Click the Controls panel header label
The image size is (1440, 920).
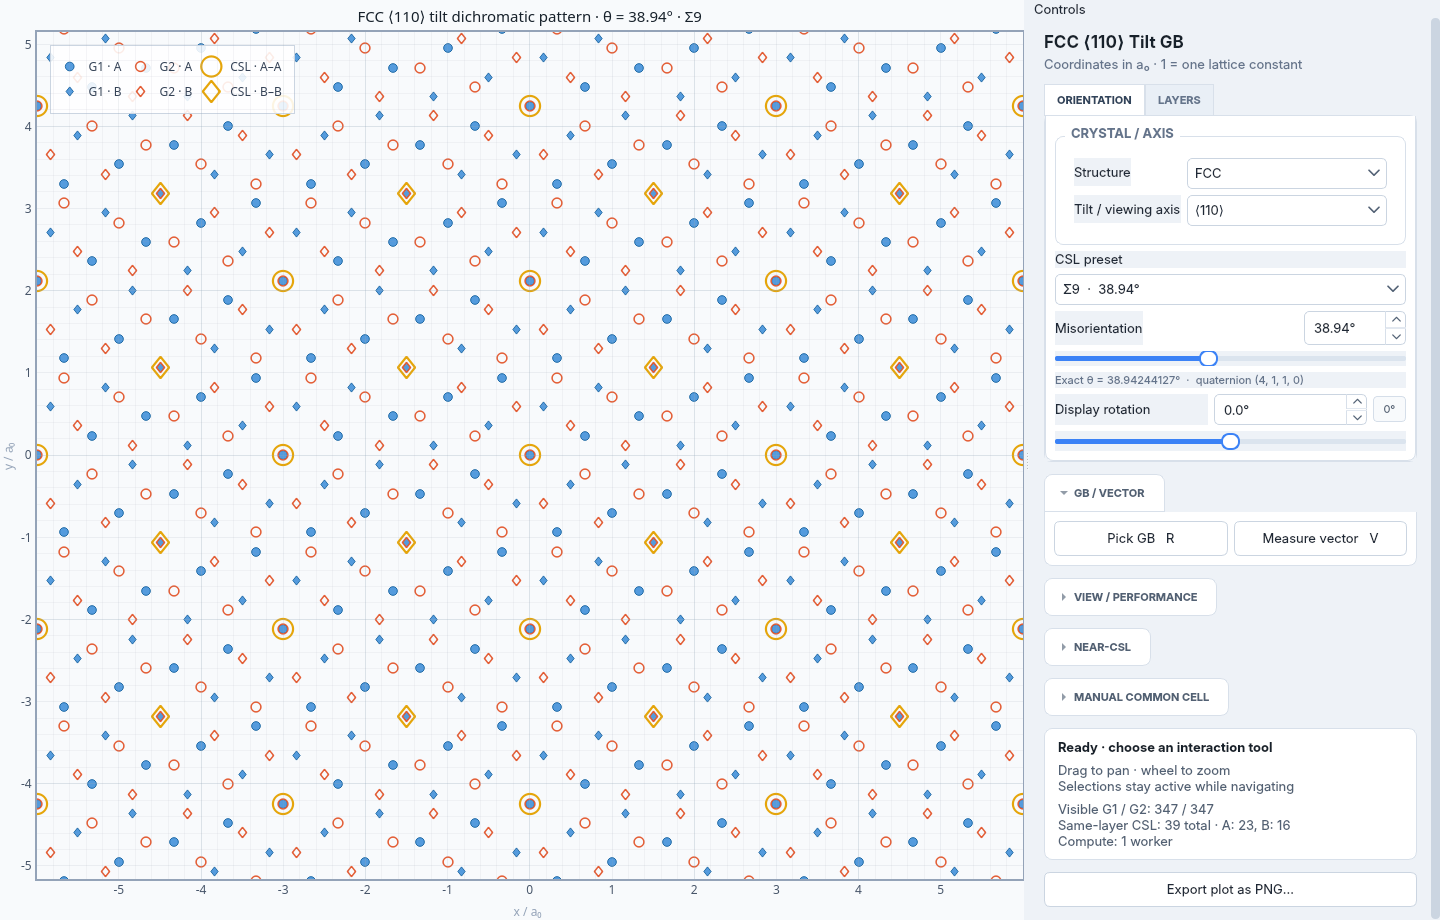[x=1059, y=9]
